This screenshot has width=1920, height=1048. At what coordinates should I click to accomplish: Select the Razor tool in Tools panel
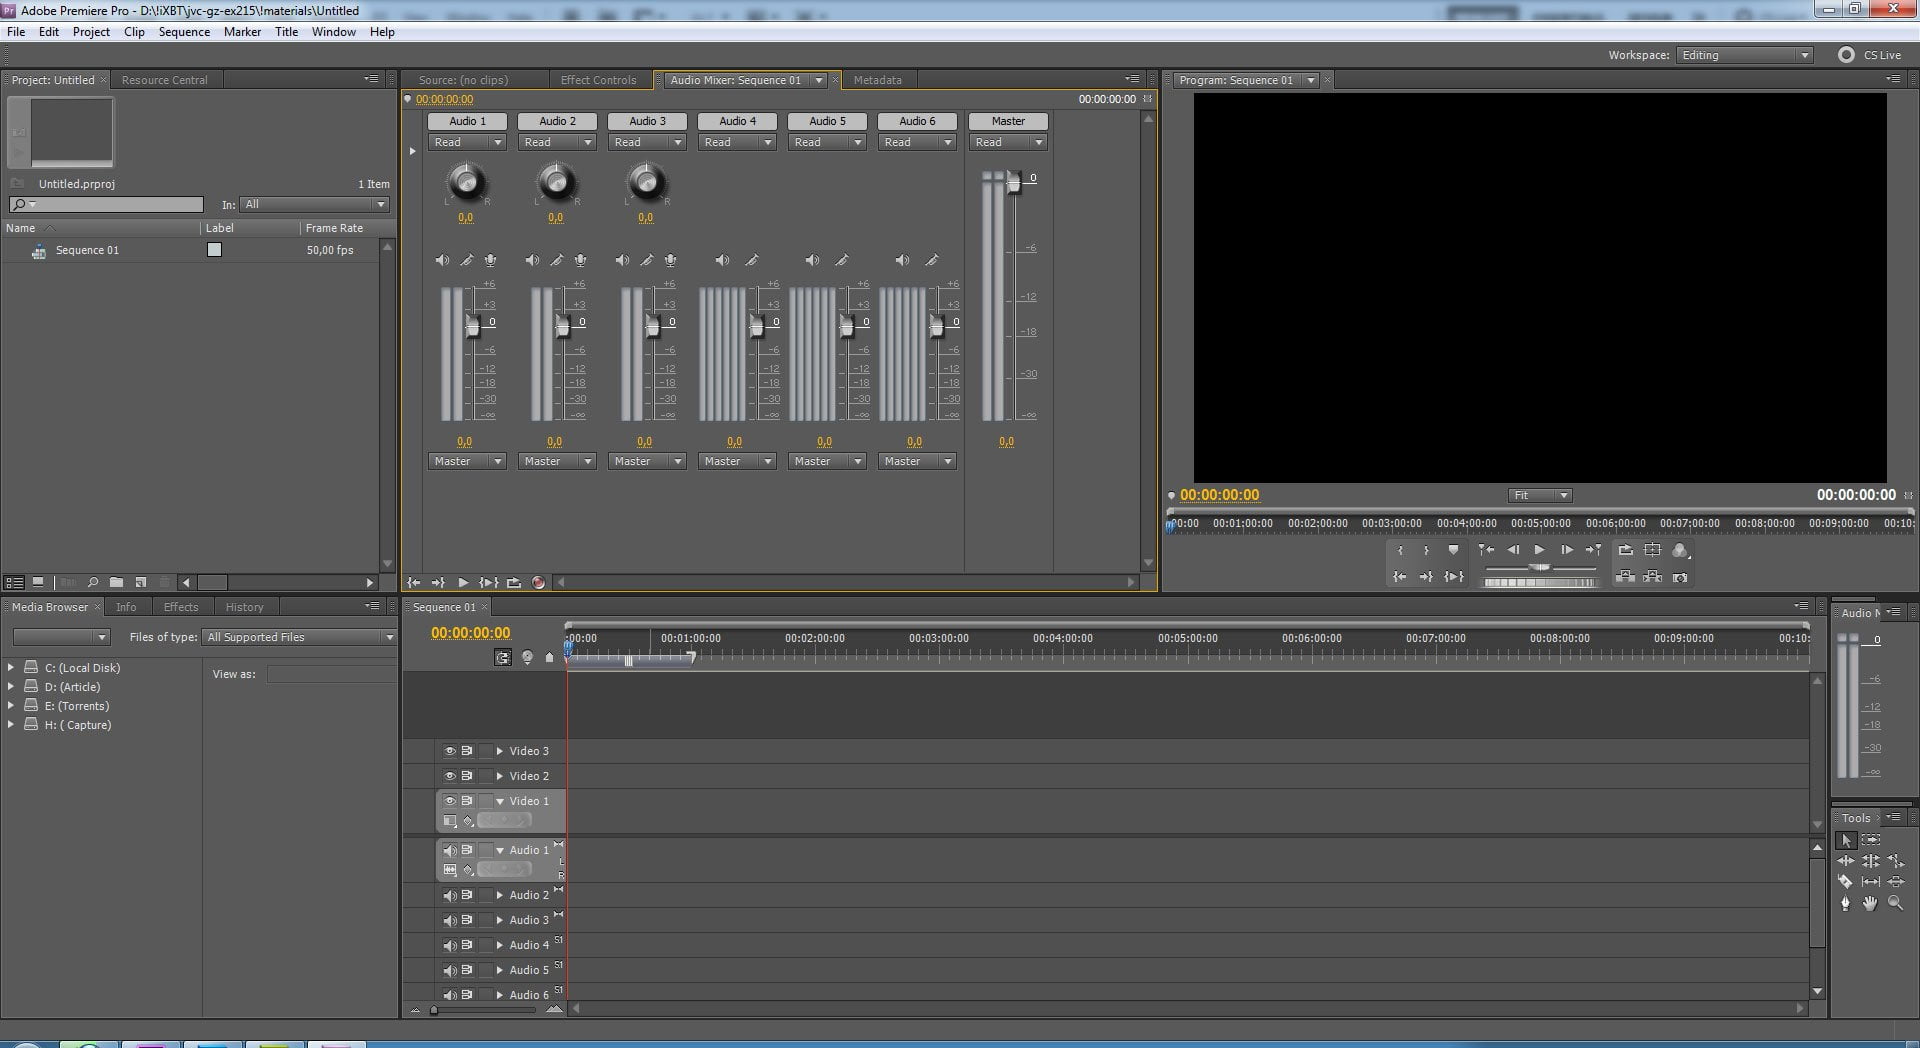pos(1846,881)
